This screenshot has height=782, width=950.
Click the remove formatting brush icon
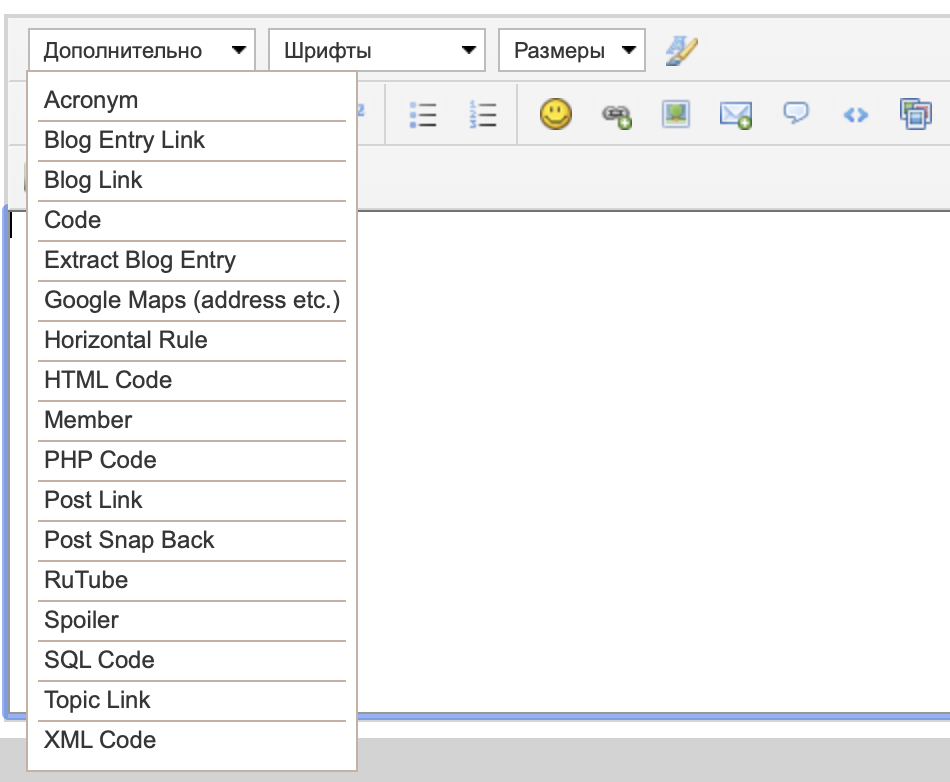(x=682, y=51)
